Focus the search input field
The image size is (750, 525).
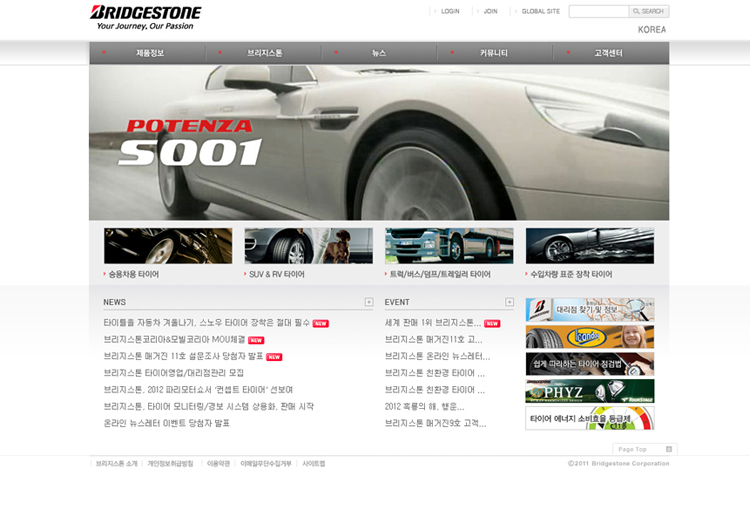tap(599, 11)
